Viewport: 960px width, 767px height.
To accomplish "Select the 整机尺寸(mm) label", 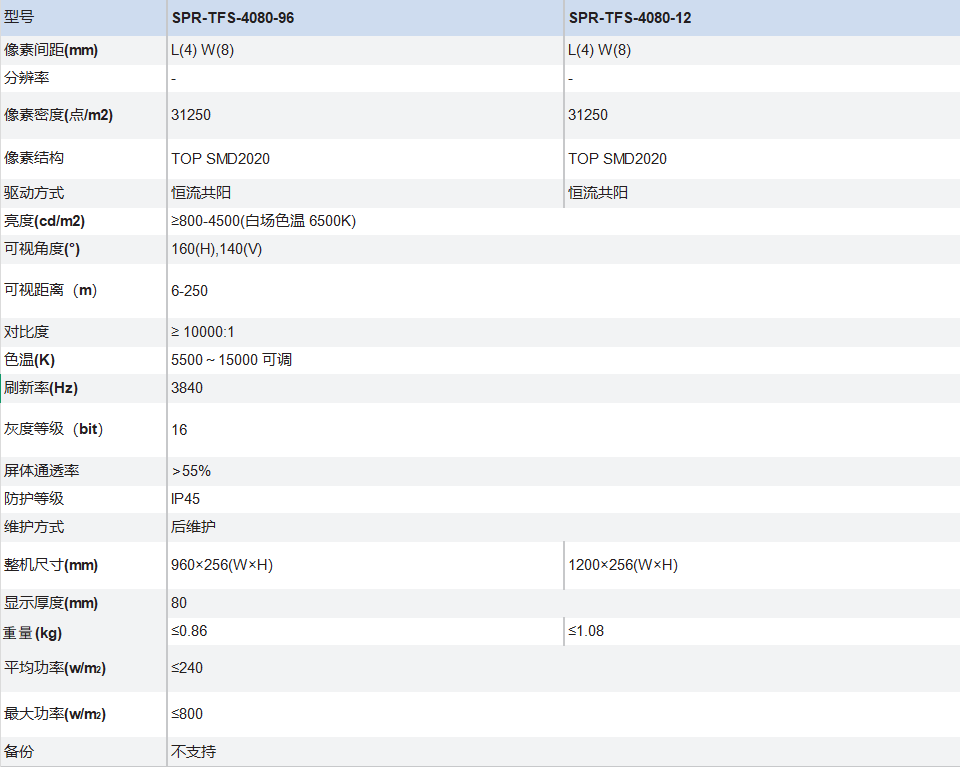I will (51, 565).
